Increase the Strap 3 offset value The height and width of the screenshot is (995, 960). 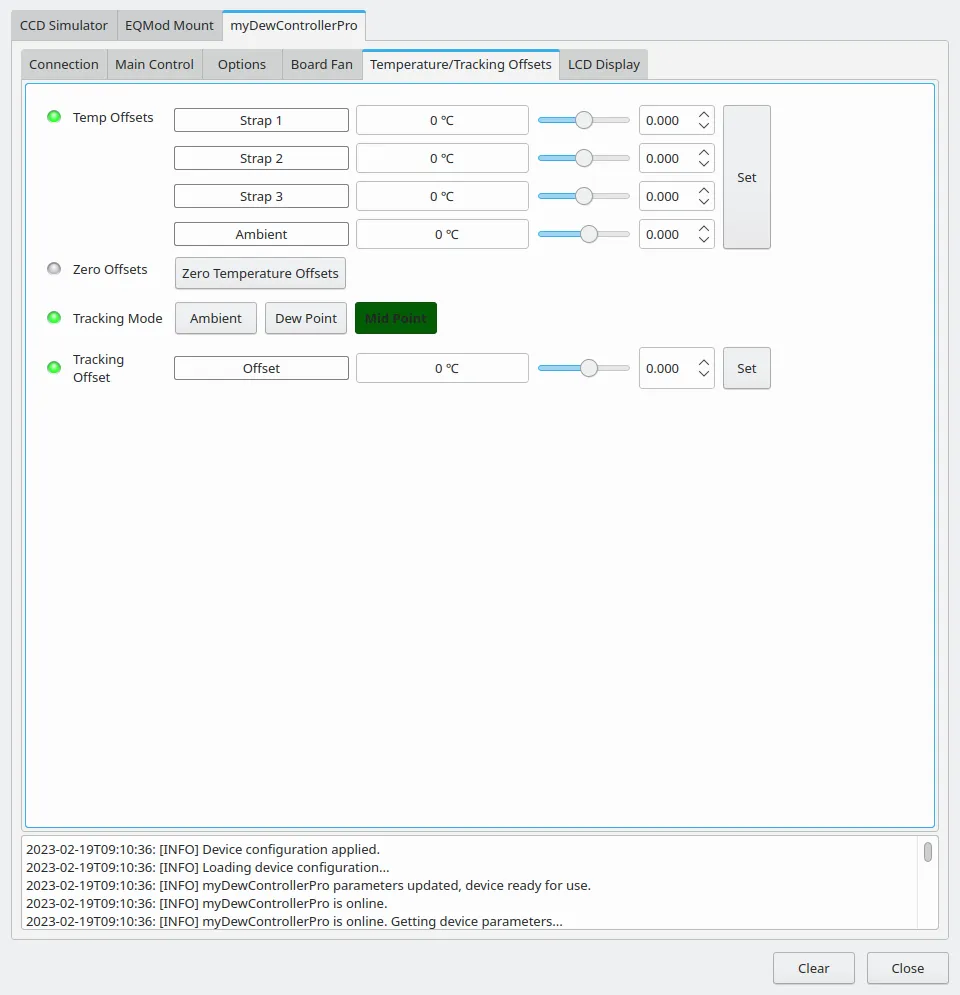click(x=704, y=191)
